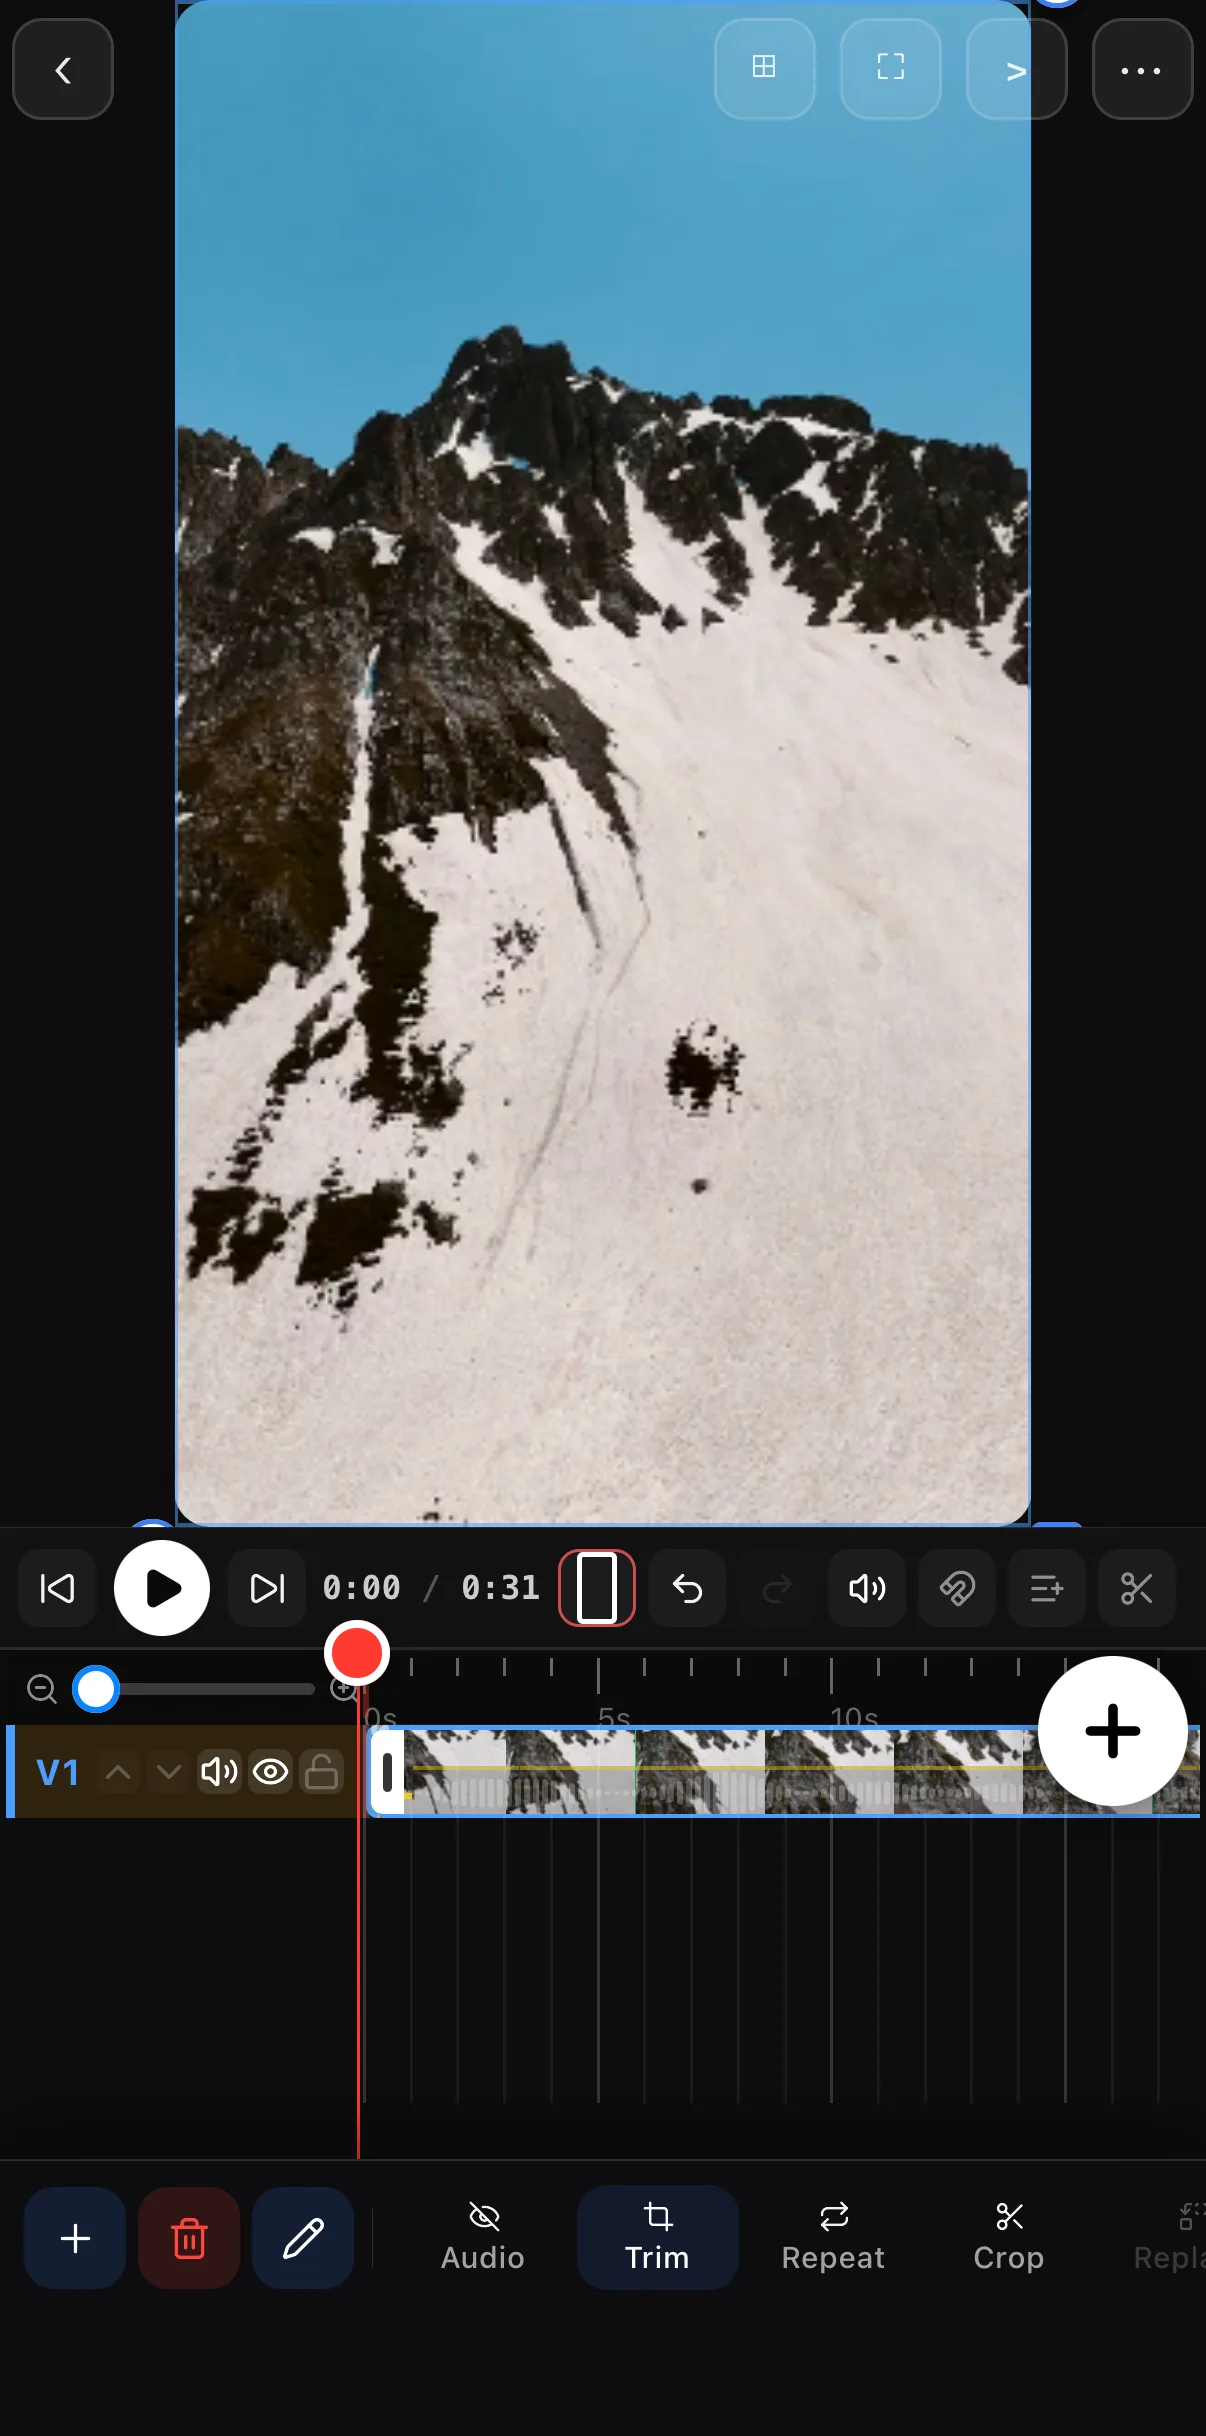Open the three-dot more options menu
Image resolution: width=1206 pixels, height=2436 pixels.
[x=1142, y=70]
